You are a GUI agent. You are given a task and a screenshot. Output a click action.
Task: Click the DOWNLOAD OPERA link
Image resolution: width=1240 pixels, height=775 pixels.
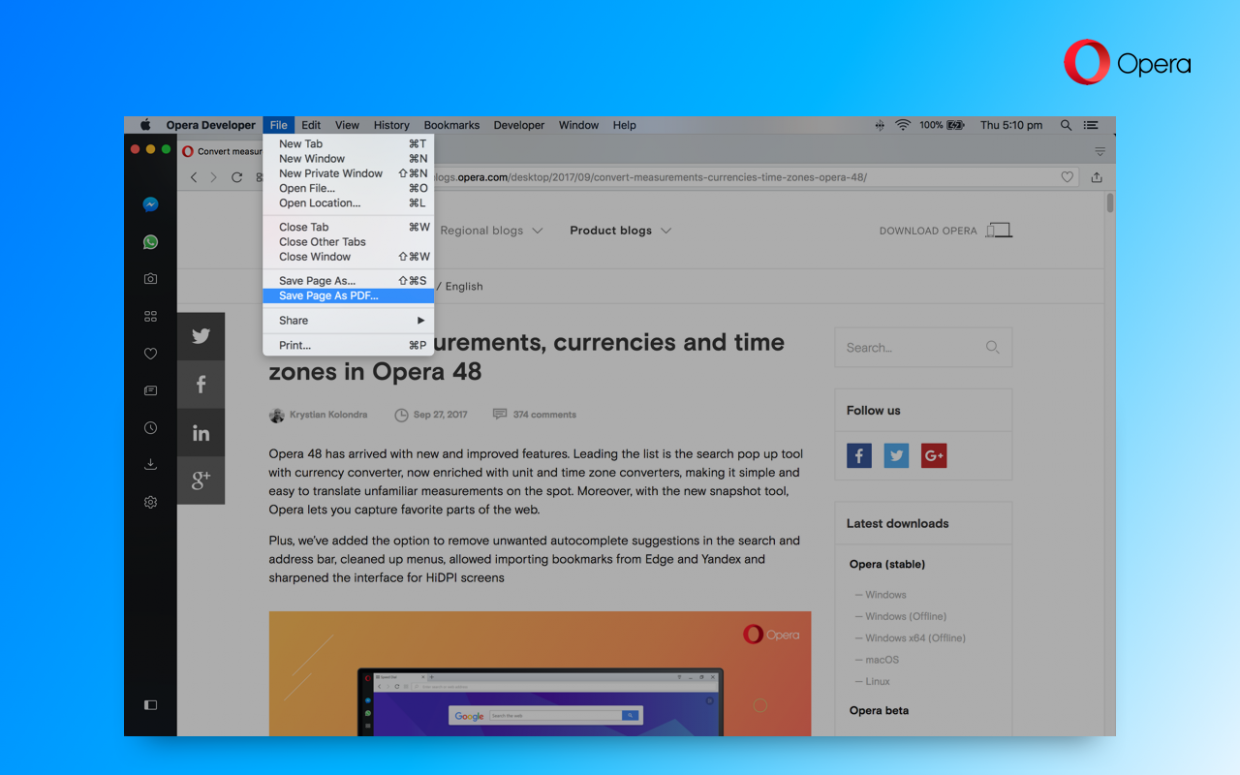tap(927, 230)
